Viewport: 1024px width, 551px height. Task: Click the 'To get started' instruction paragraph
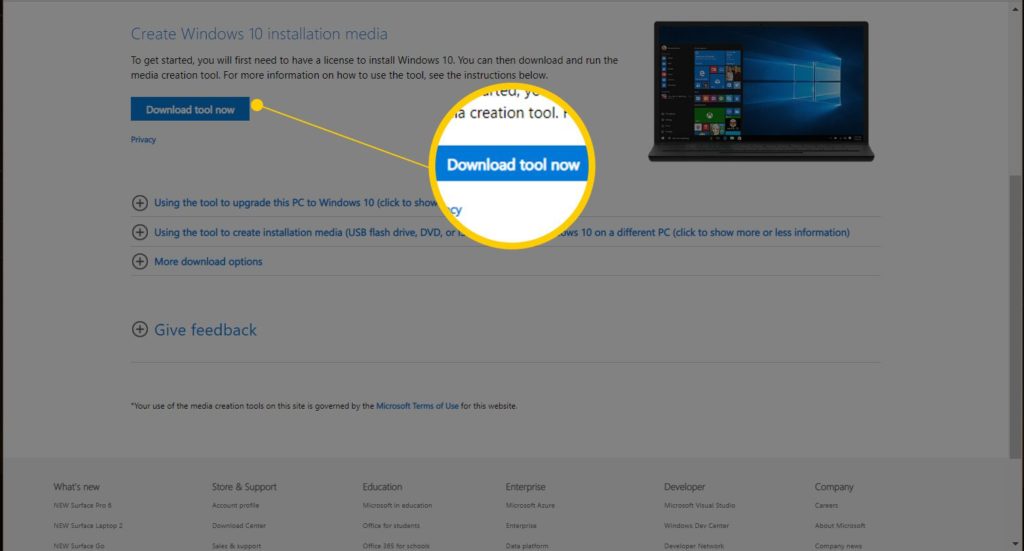tap(374, 67)
